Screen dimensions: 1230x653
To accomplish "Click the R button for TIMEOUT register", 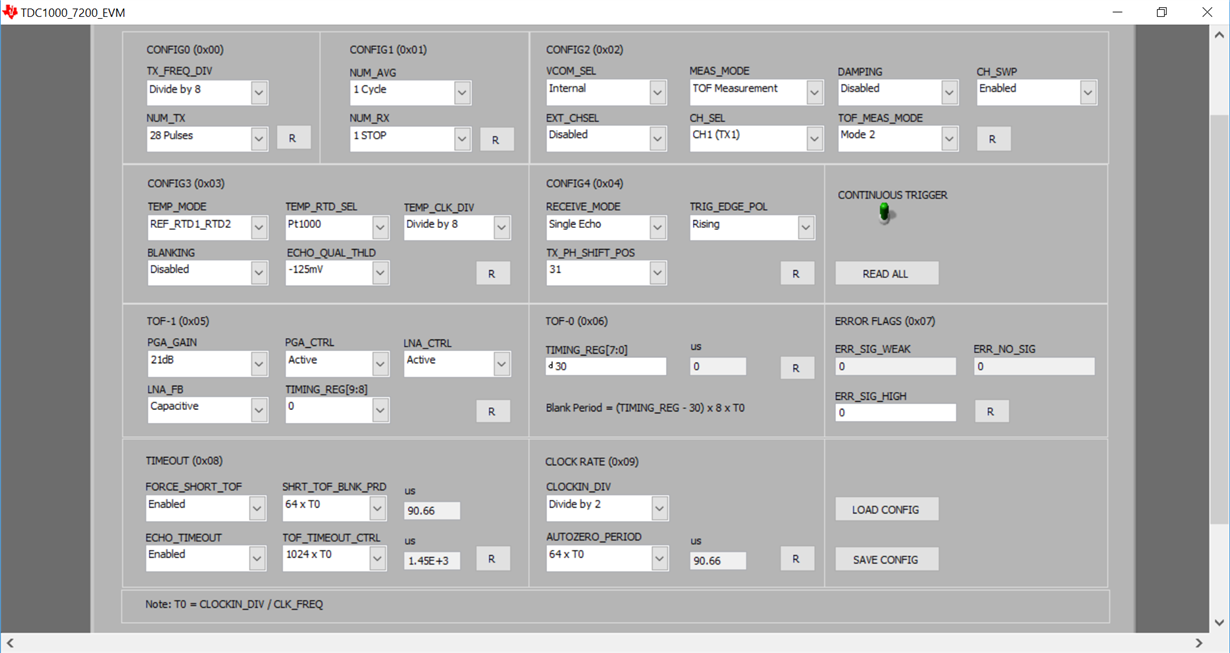I will 493,559.
